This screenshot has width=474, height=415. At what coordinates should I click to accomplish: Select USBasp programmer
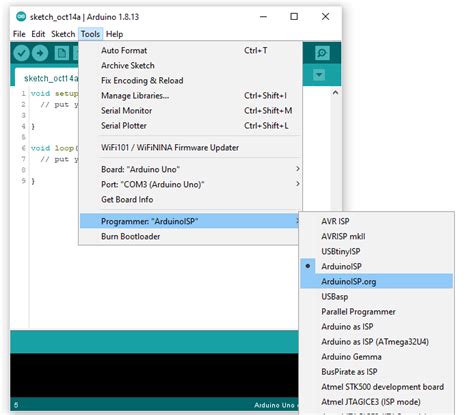[x=377, y=296]
